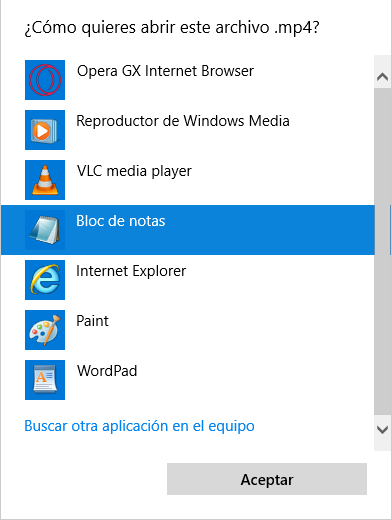Click the Windows Media Player icon

(45, 130)
